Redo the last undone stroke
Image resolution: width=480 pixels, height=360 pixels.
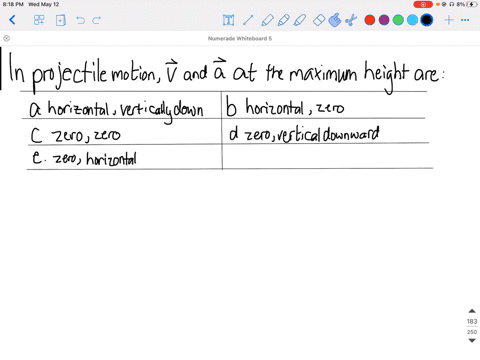pyautogui.click(x=97, y=20)
